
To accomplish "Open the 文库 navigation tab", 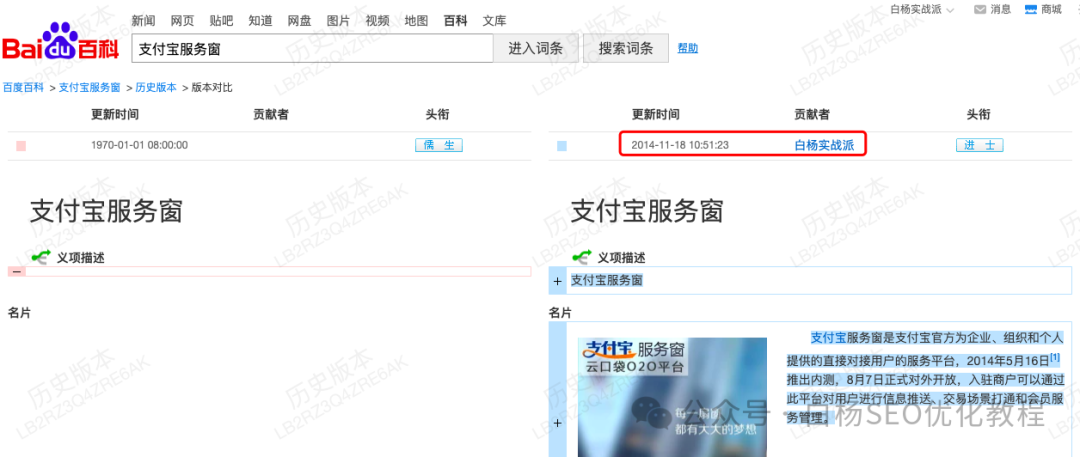I will [x=494, y=21].
